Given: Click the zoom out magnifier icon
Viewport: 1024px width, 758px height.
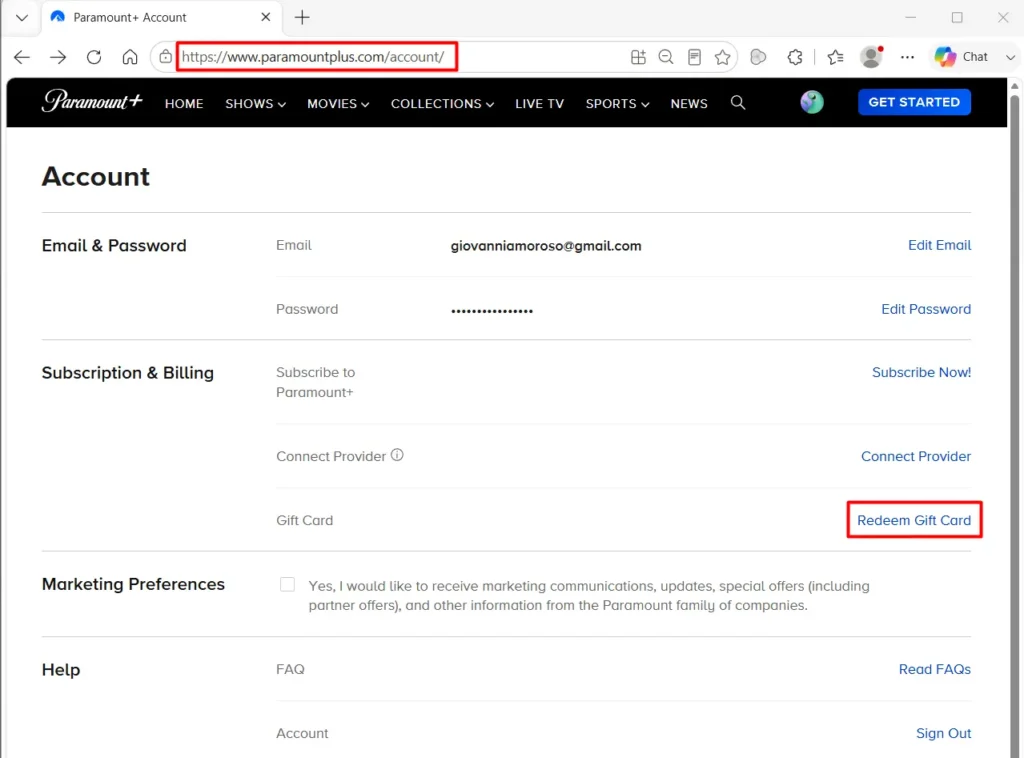Looking at the screenshot, I should pyautogui.click(x=666, y=57).
